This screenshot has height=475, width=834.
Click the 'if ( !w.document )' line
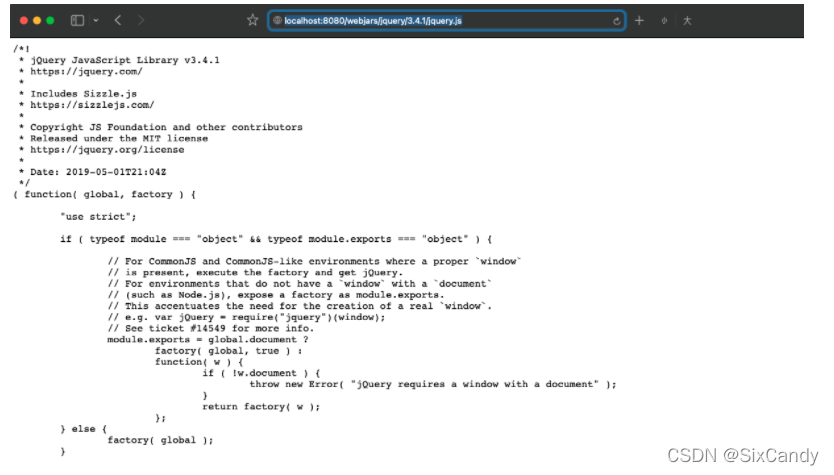tap(261, 373)
